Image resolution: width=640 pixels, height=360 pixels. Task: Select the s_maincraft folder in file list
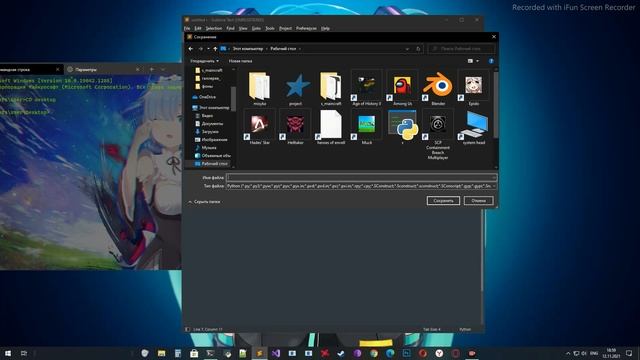(x=331, y=89)
